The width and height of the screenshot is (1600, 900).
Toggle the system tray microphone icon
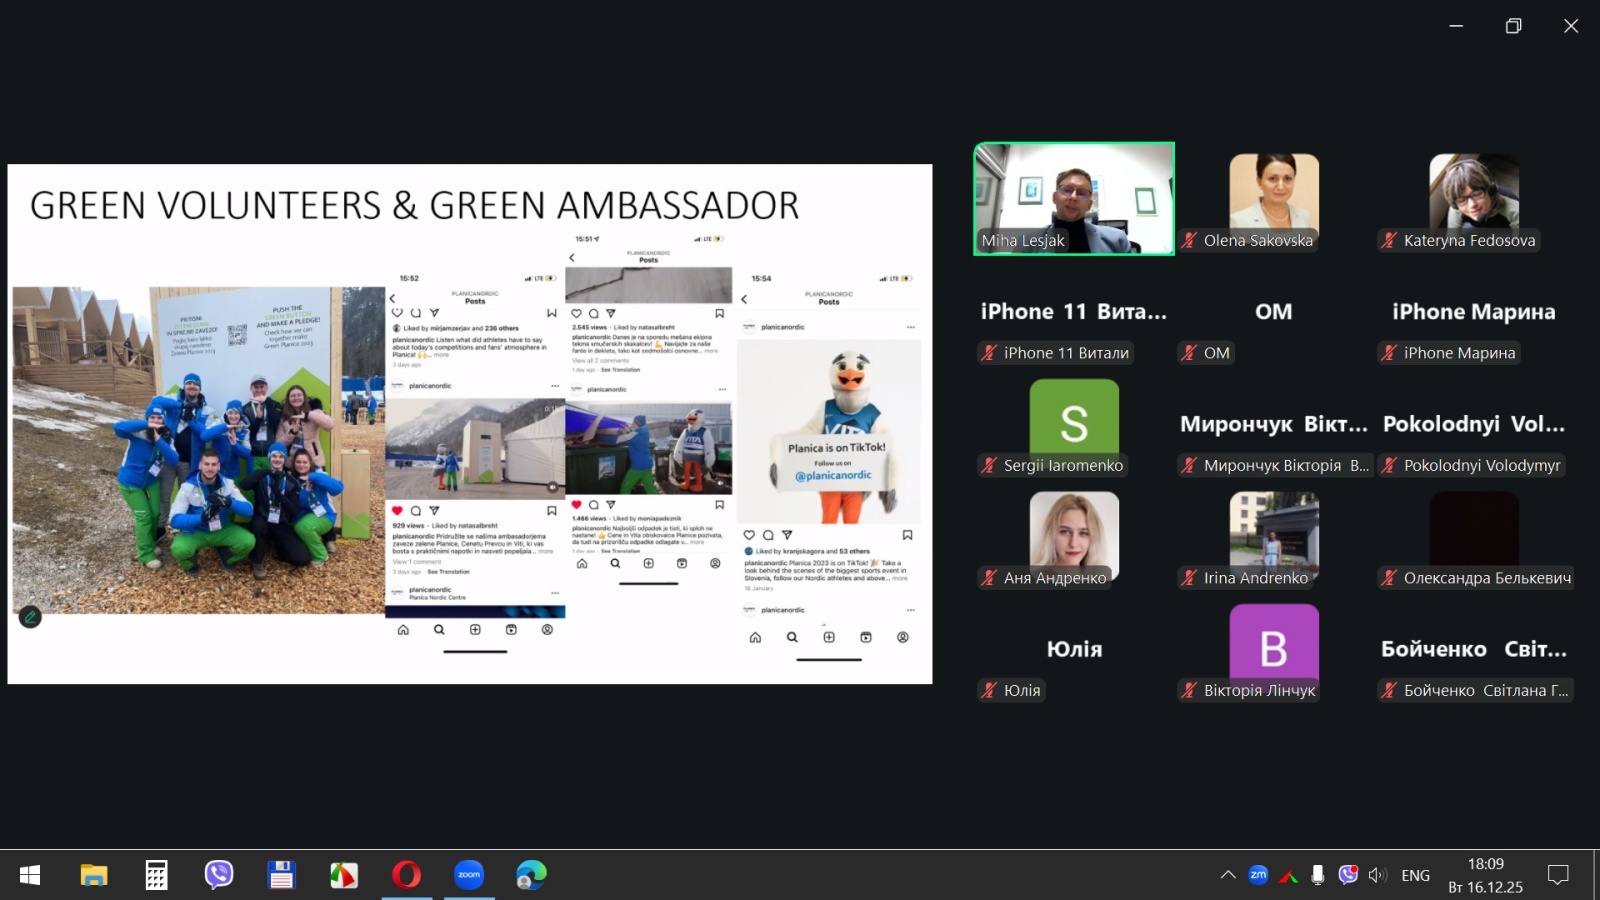point(1318,875)
